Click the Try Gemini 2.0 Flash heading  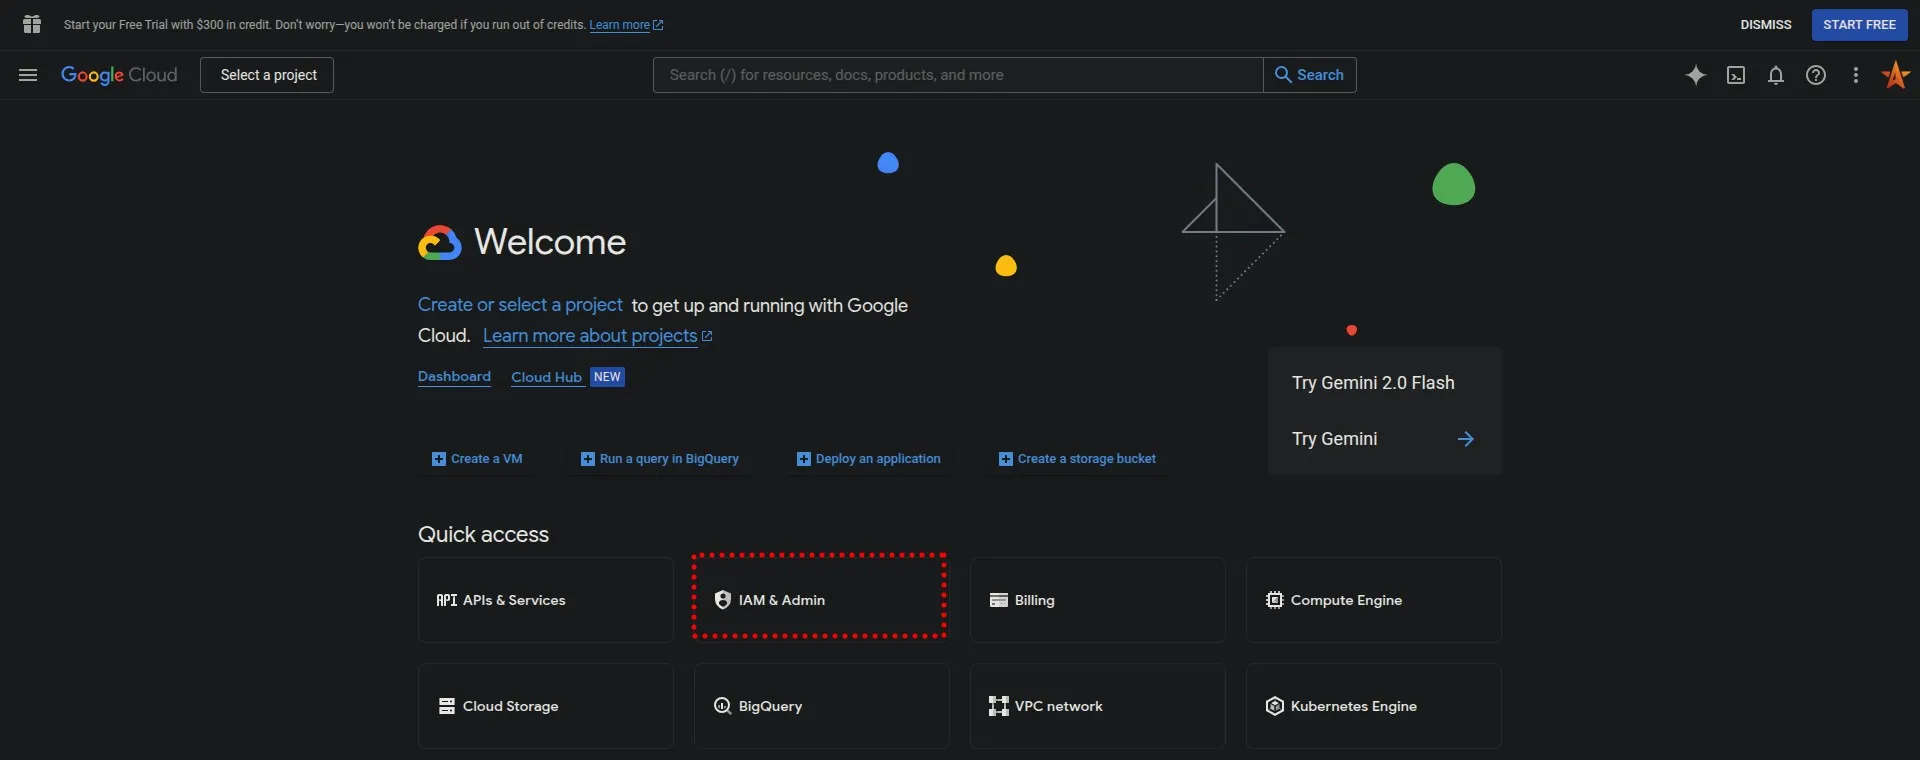tap(1373, 383)
